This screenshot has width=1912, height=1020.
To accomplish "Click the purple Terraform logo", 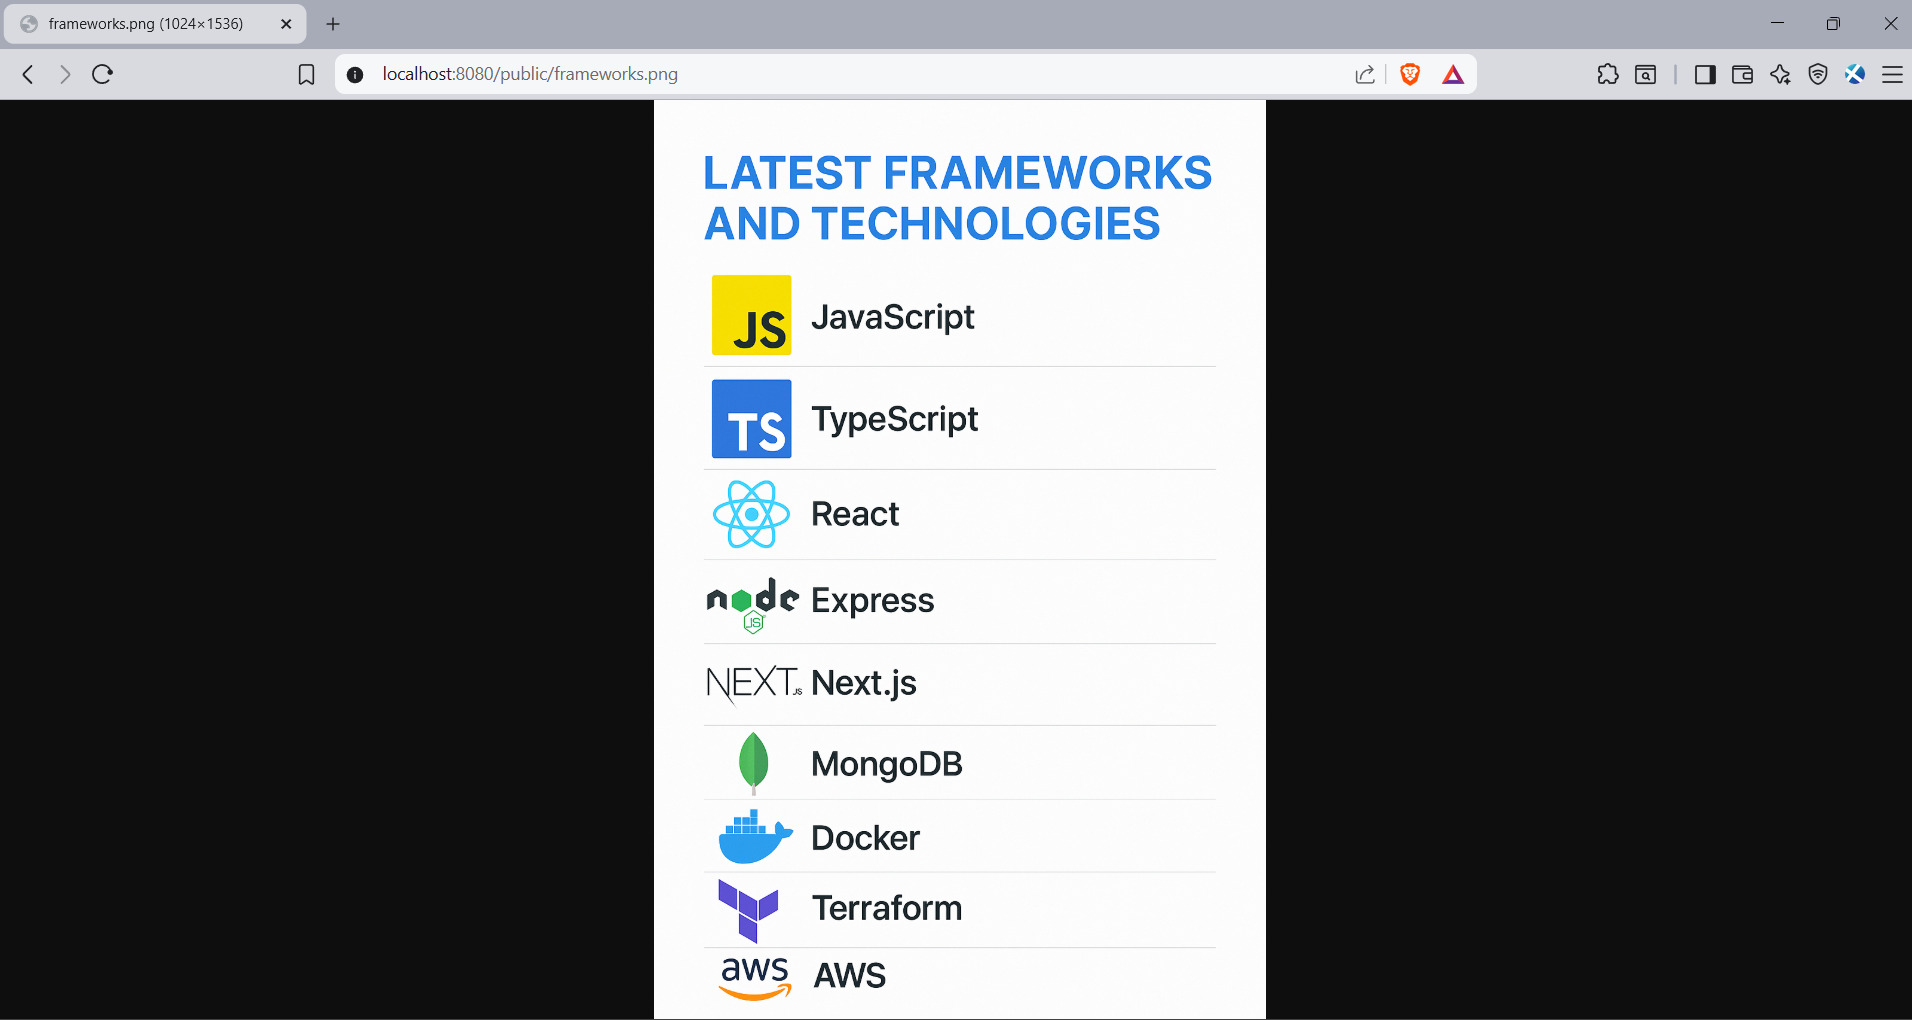I will coord(748,910).
